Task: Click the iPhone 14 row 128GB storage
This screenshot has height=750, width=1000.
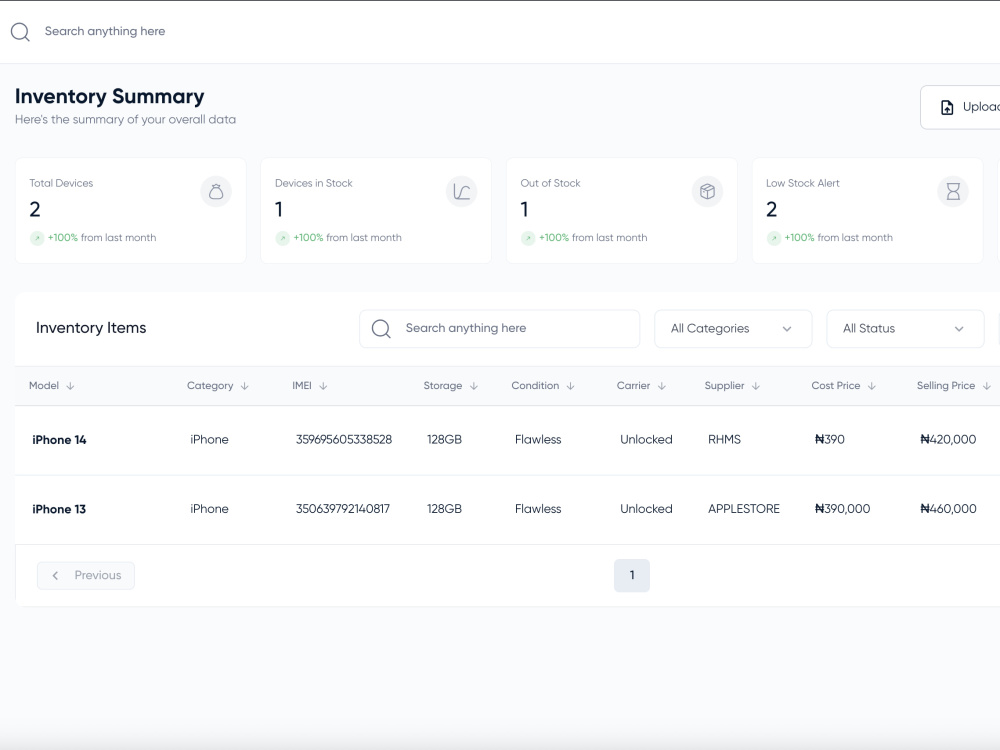Action: point(445,440)
